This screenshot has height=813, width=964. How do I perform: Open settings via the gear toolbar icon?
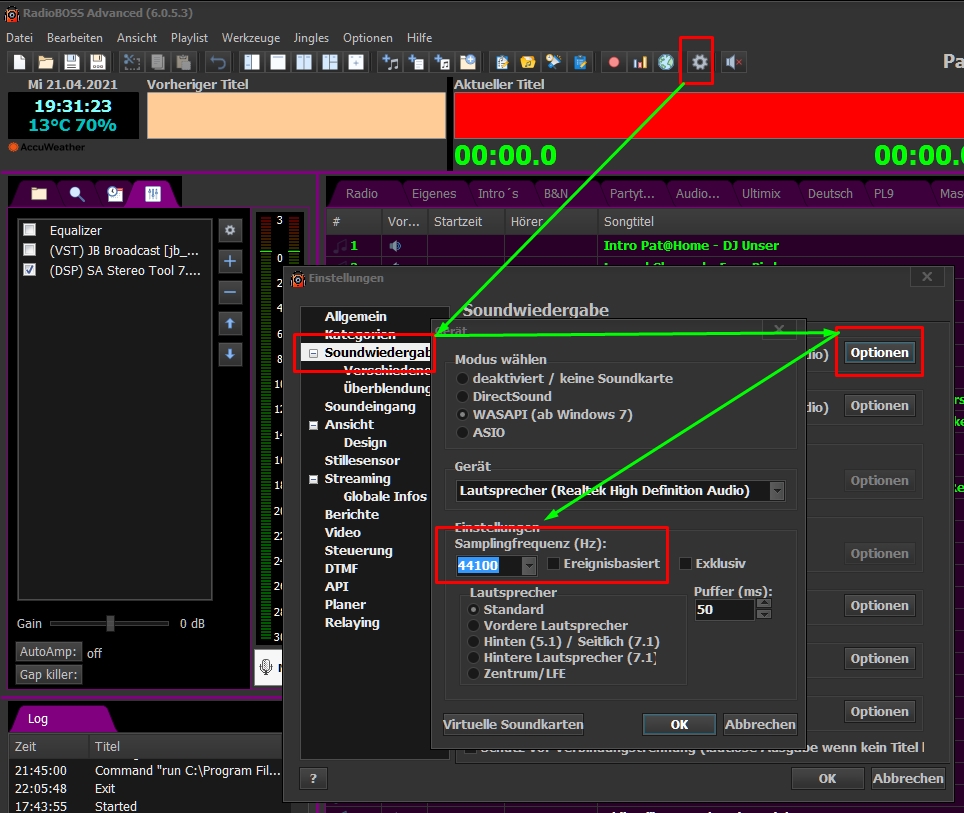[699, 62]
